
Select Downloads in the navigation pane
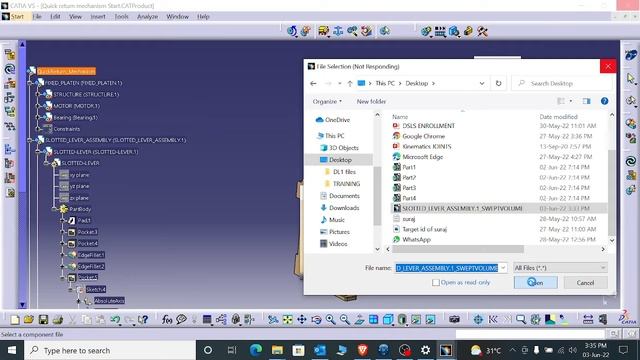pos(344,208)
